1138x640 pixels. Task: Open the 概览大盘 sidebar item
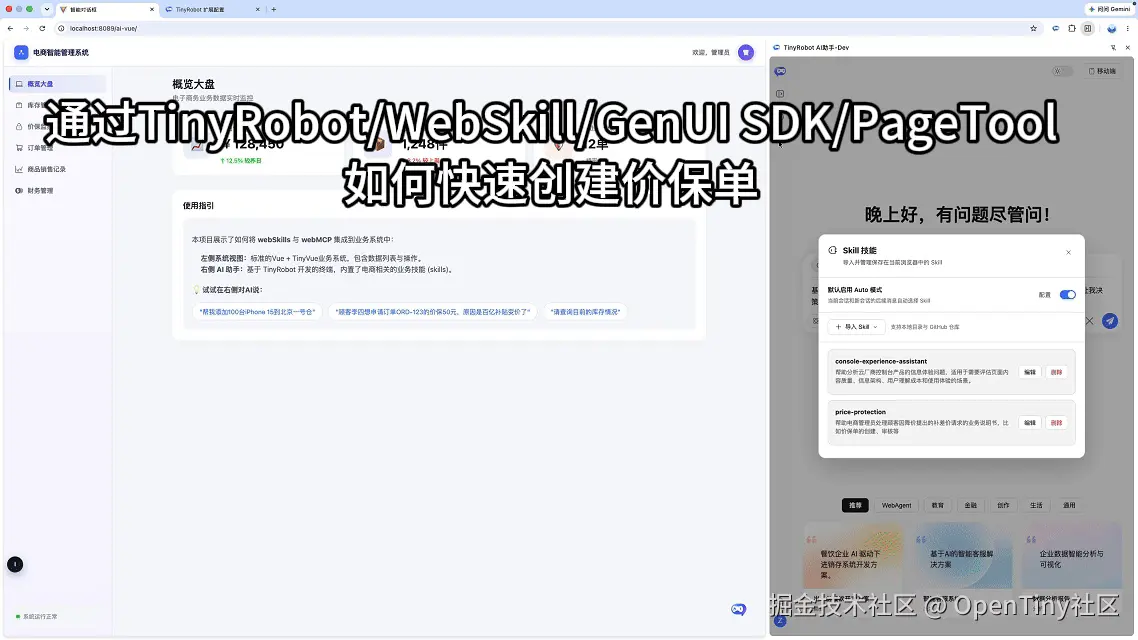(x=58, y=83)
